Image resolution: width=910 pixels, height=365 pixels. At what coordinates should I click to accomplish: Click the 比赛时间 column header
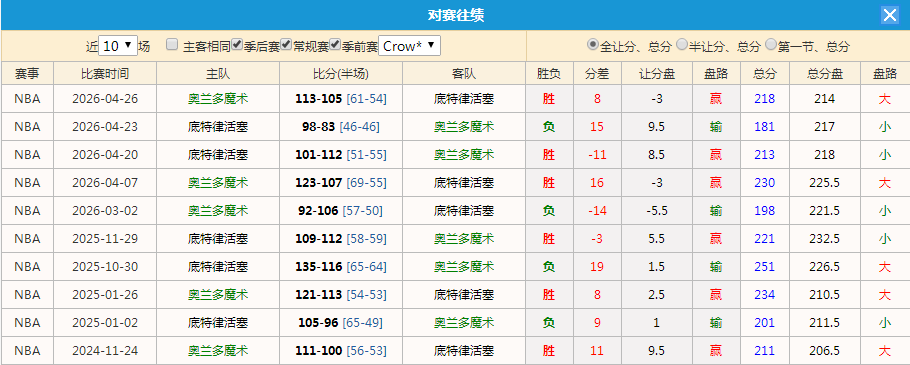coord(105,74)
